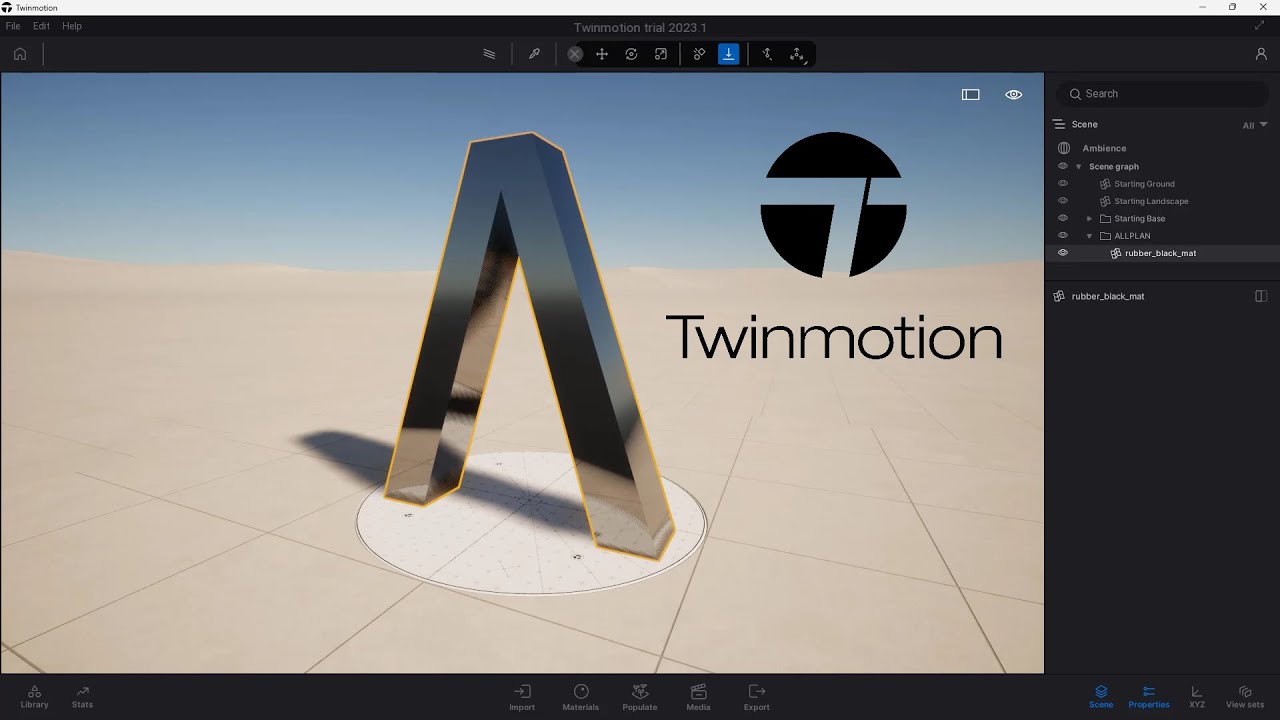Image resolution: width=1280 pixels, height=720 pixels.
Task: Open viewport eye view settings
Action: [x=1014, y=94]
